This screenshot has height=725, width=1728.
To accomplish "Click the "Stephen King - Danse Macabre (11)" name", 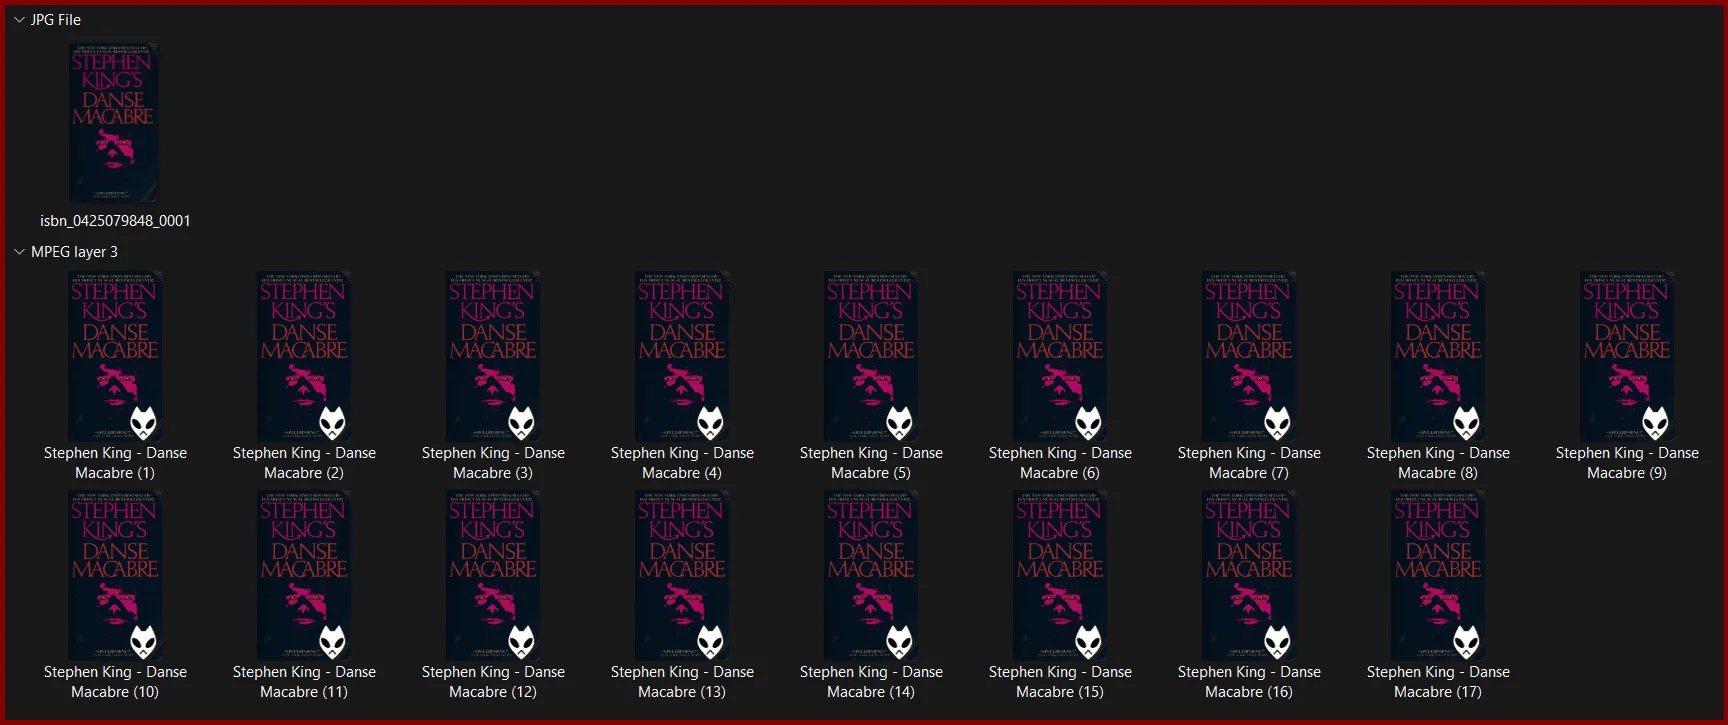I will coord(304,682).
